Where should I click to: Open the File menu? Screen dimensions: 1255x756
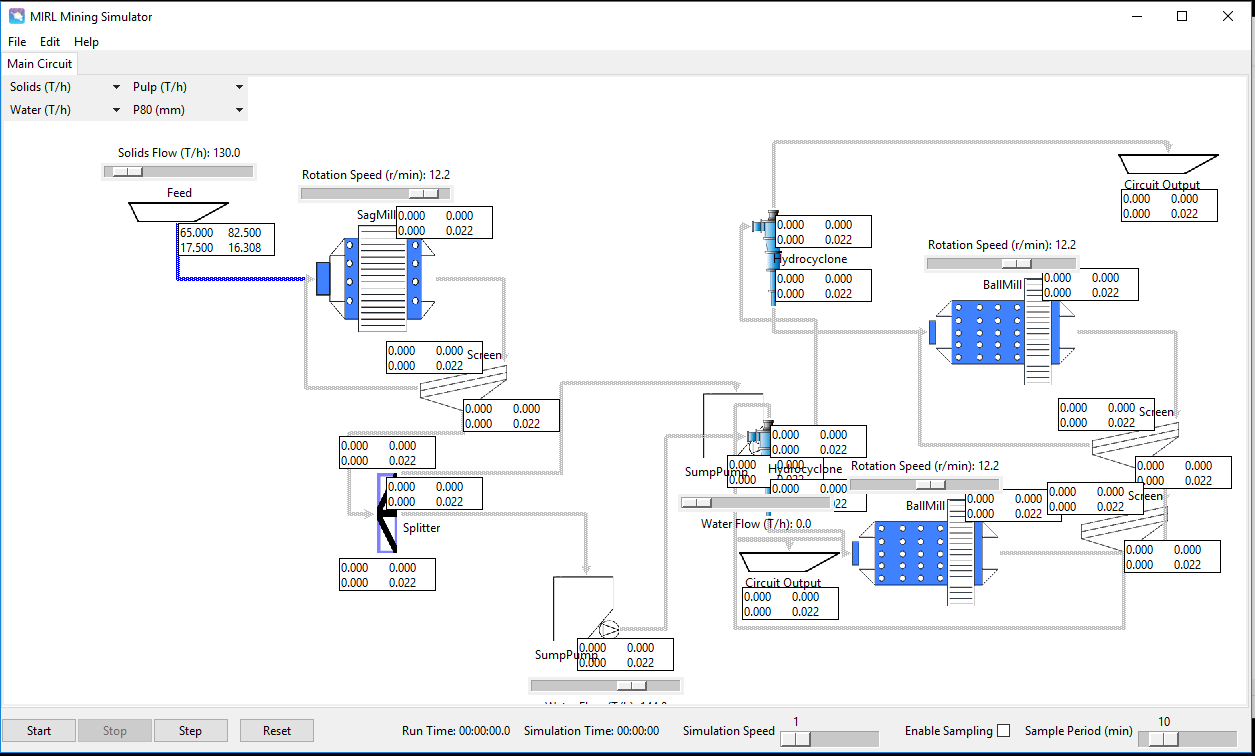pyautogui.click(x=16, y=41)
